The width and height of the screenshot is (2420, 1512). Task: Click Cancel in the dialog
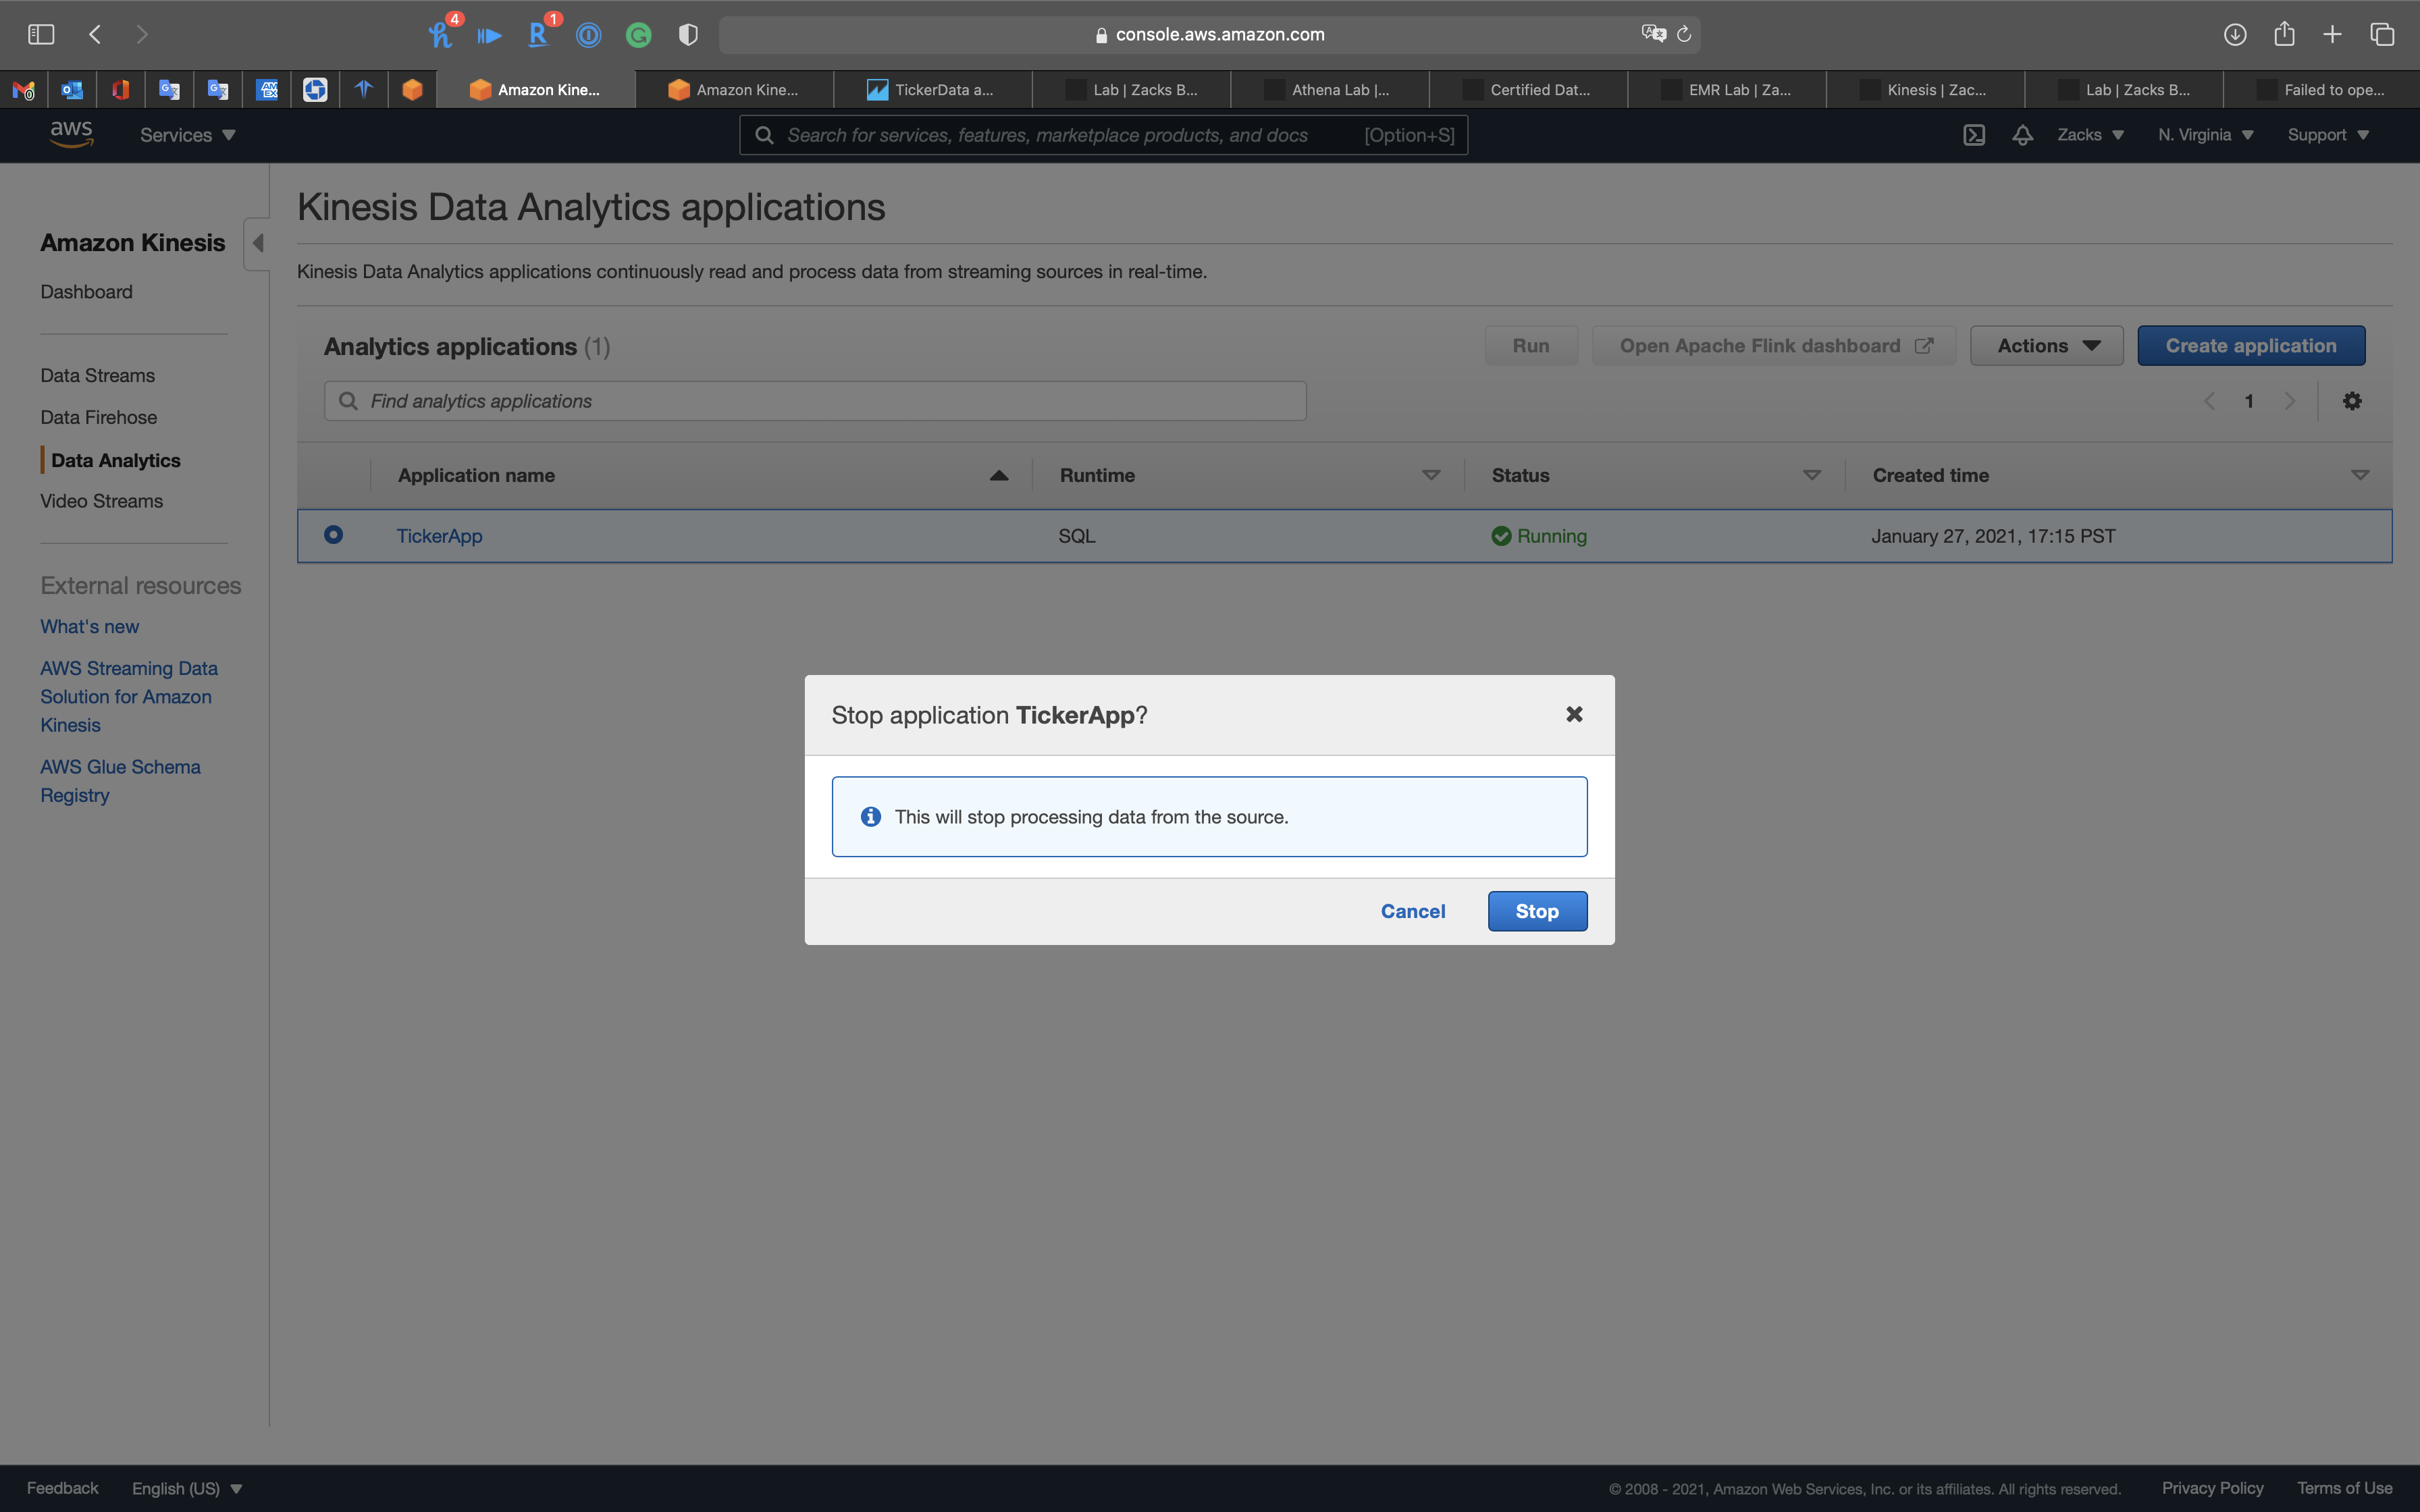coord(1413,911)
